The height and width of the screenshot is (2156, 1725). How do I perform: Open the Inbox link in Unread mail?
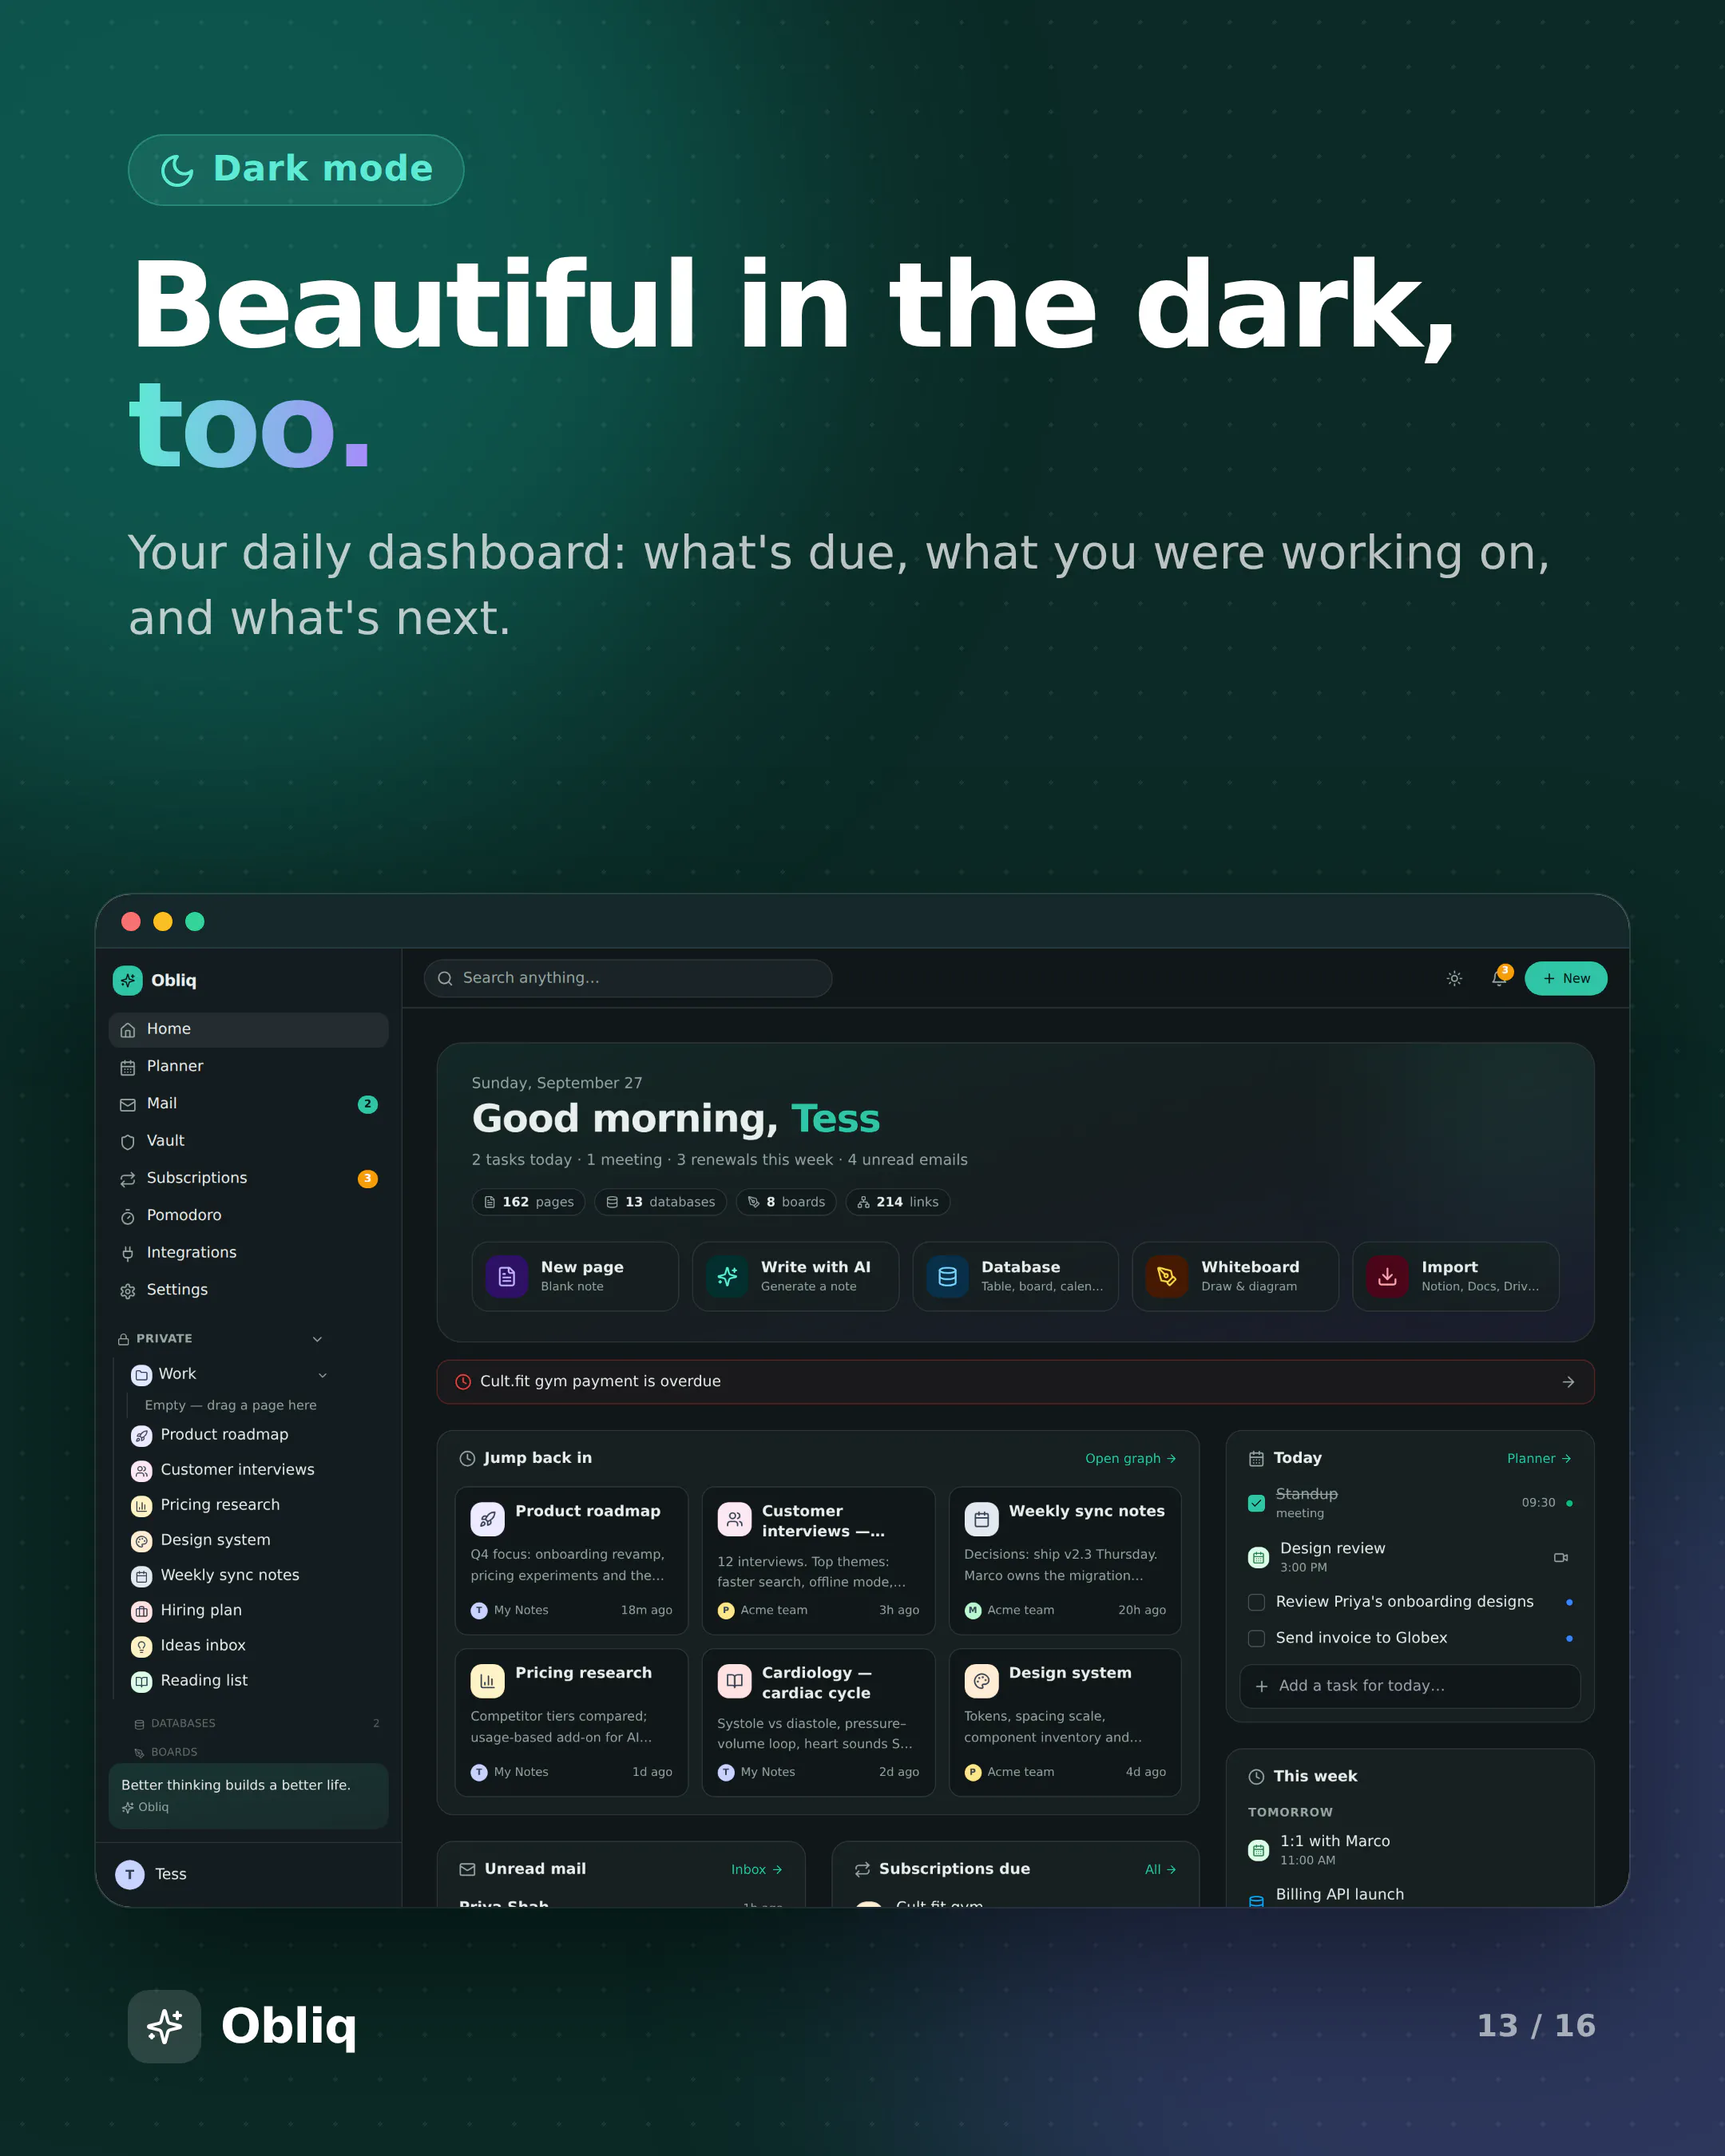pyautogui.click(x=756, y=1869)
